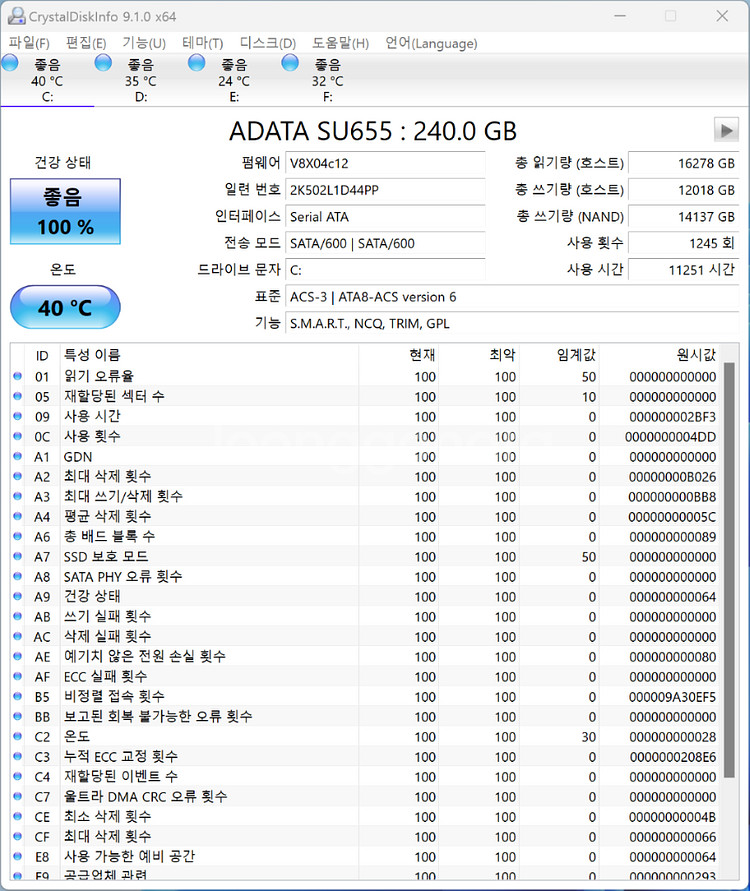The width and height of the screenshot is (750, 891).
Task: Open the 디스크(D) menu
Action: tap(268, 43)
